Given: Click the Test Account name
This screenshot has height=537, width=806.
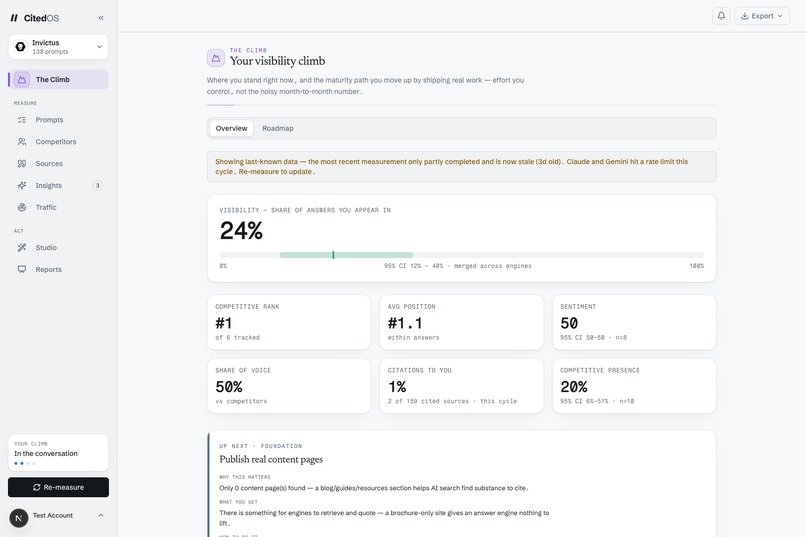Looking at the screenshot, I should 52,515.
